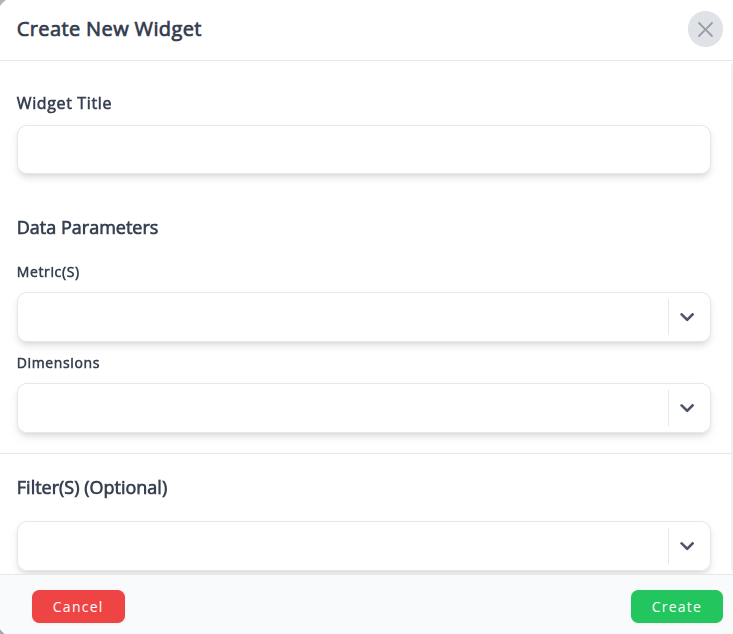Screen dimensions: 733x634
Task: Close the Create New Widget dialog
Action: pyautogui.click(x=705, y=30)
